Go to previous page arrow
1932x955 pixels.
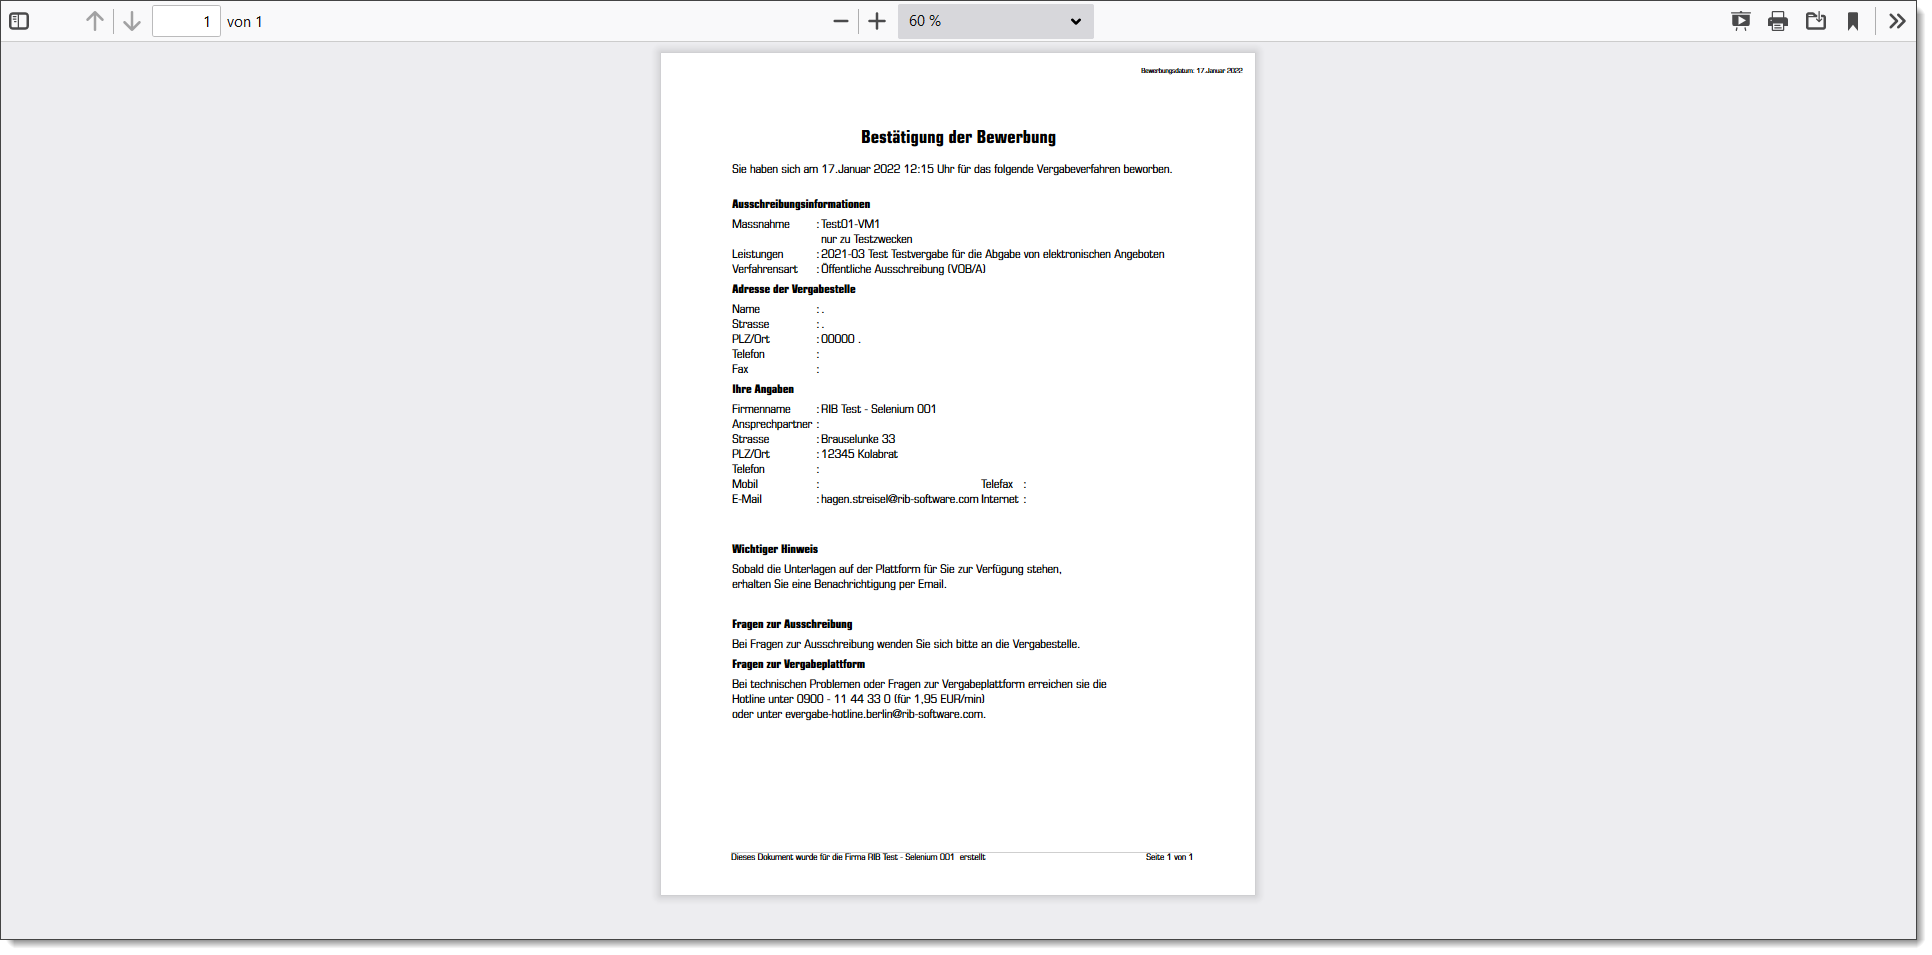(x=95, y=21)
